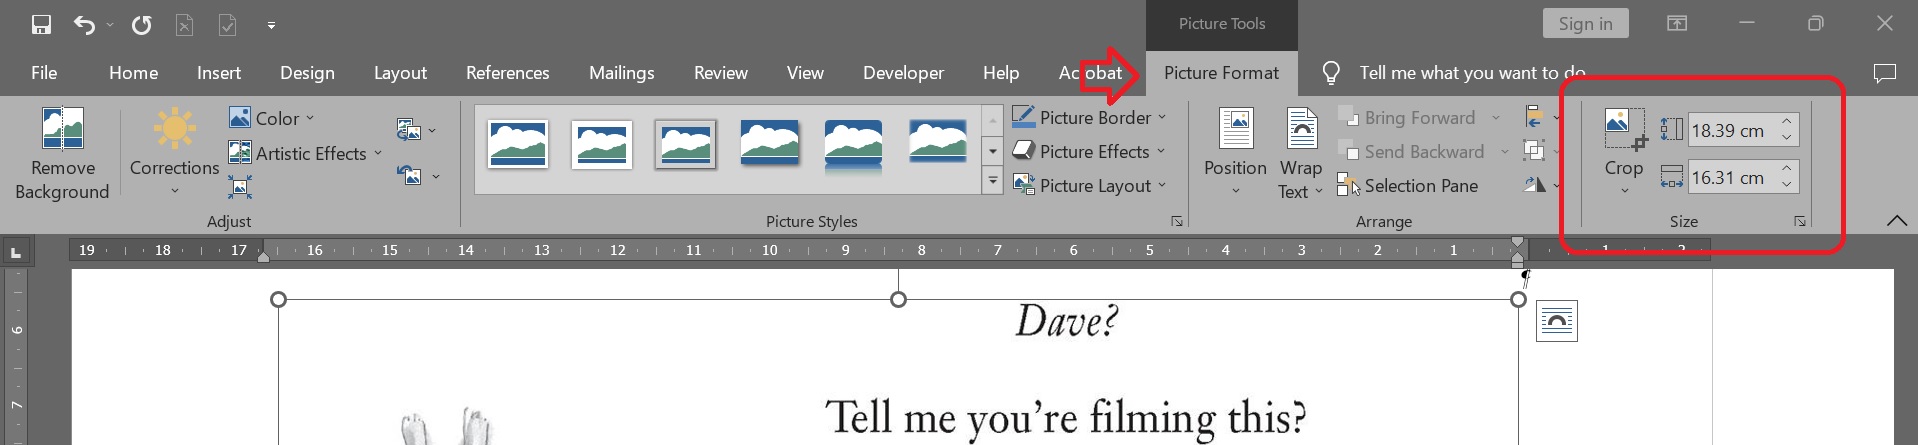This screenshot has width=1918, height=445.
Task: Increase picture height with up stepper
Action: coord(1787,121)
